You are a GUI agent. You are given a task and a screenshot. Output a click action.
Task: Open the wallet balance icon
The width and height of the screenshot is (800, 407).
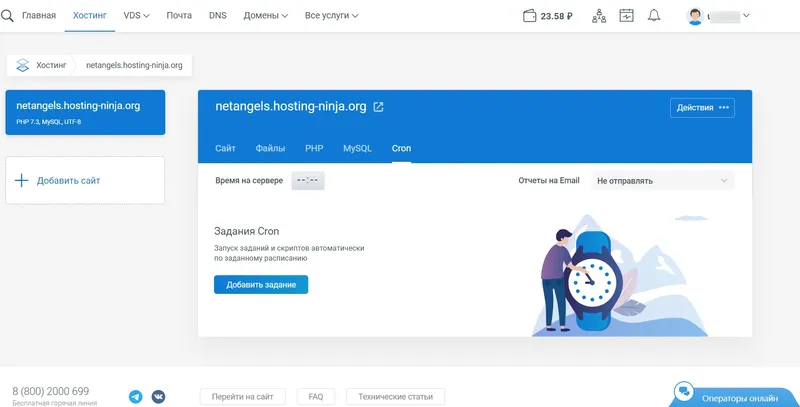[x=530, y=16]
